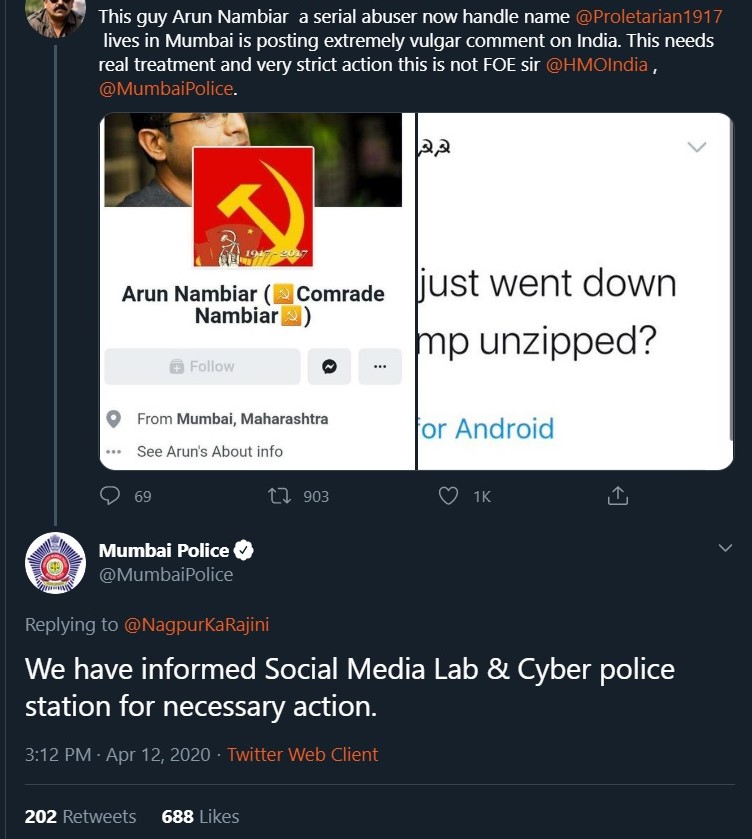Like the tweet with the heart icon
This screenshot has width=752, height=839.
449,496
